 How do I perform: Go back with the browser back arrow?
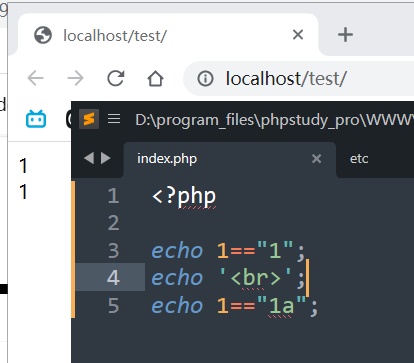(35, 78)
